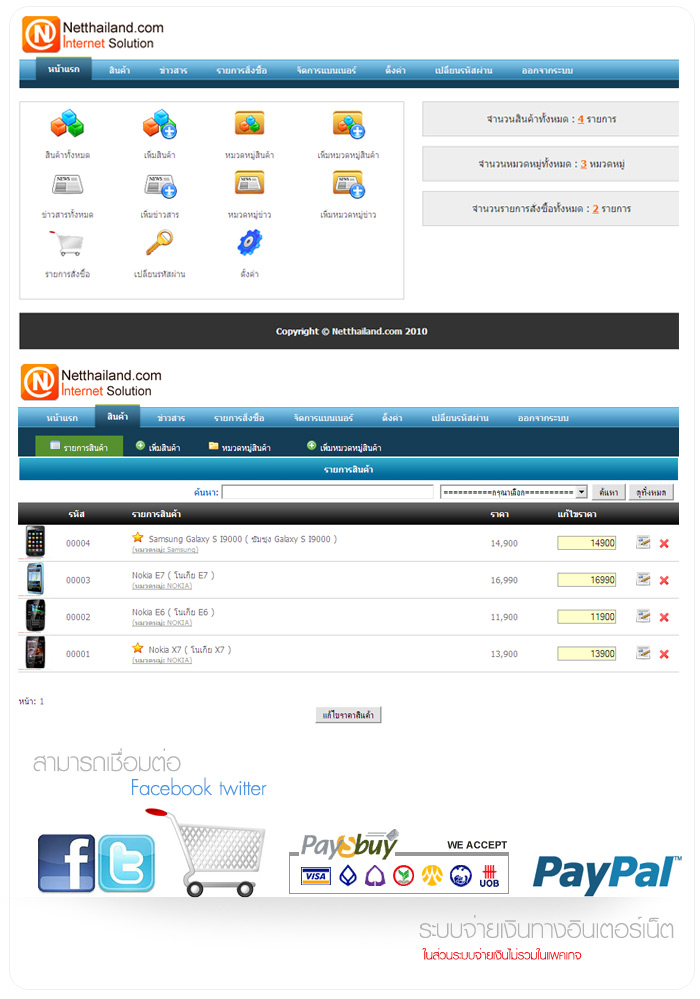The width and height of the screenshot is (700, 999).
Task: Click the แก้ไขราคาสินค้า update price button
Action: [x=348, y=715]
